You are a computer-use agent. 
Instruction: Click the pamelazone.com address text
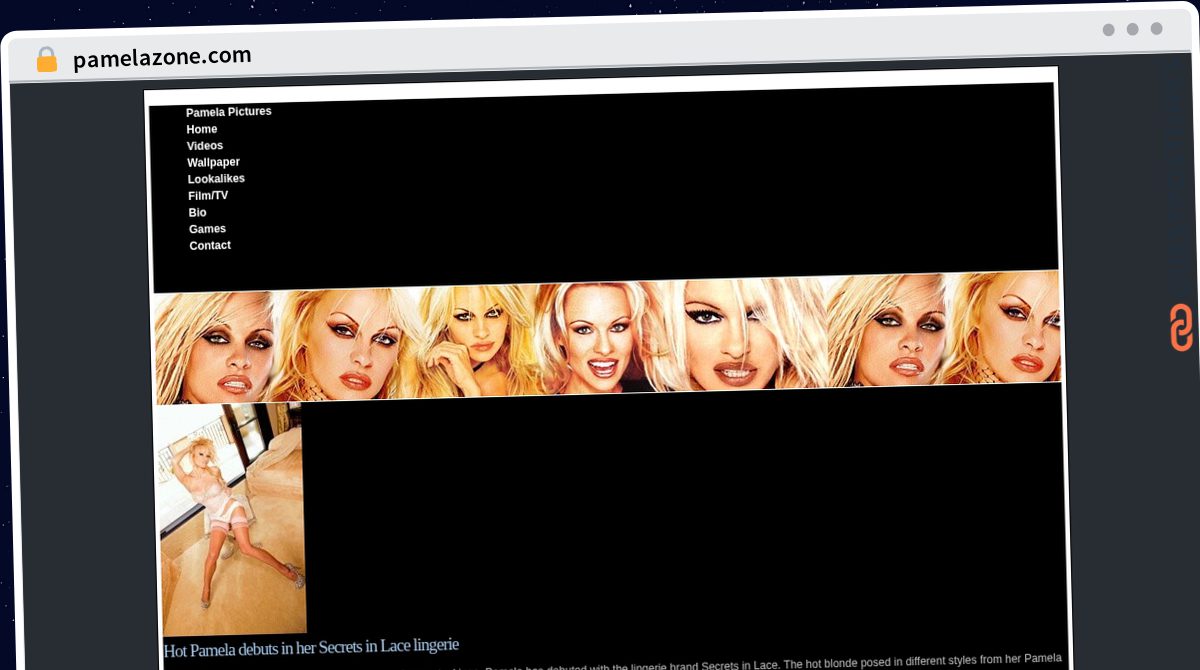pyautogui.click(x=162, y=58)
